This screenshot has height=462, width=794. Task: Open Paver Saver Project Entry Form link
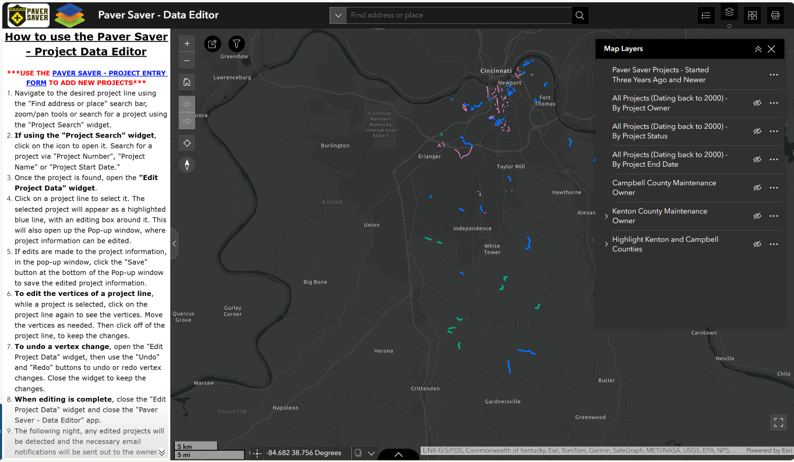pos(109,73)
